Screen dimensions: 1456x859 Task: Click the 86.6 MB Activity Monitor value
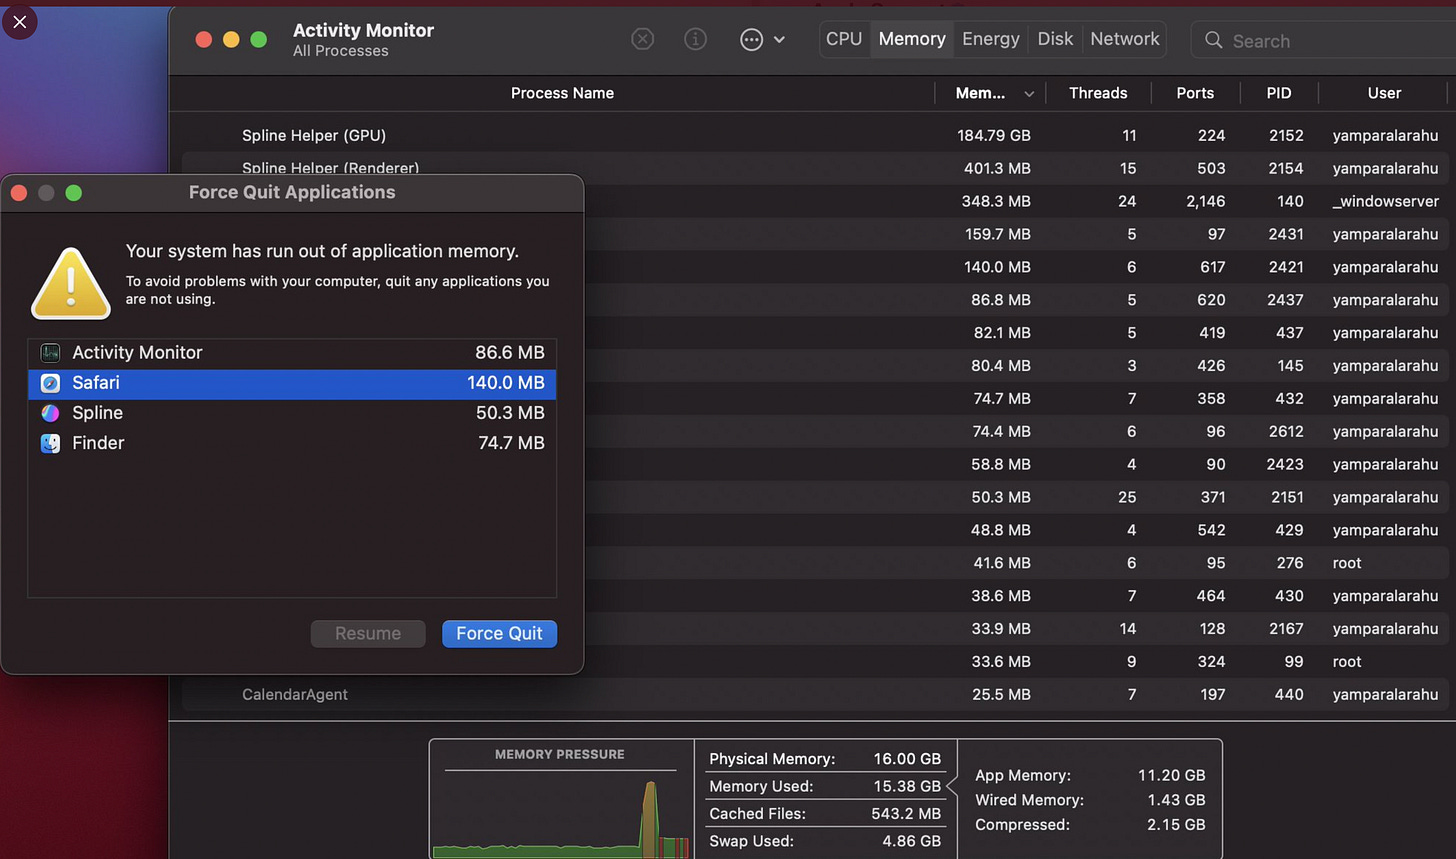[x=510, y=353]
